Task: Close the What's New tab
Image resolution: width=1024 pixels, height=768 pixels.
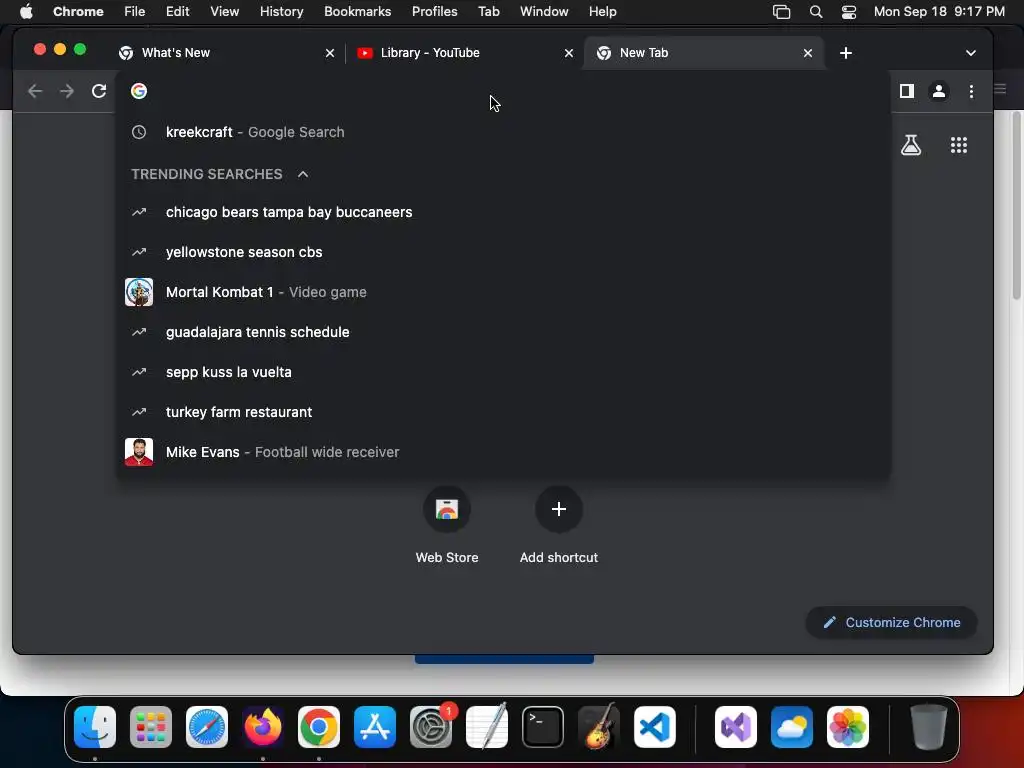Action: coord(330,54)
